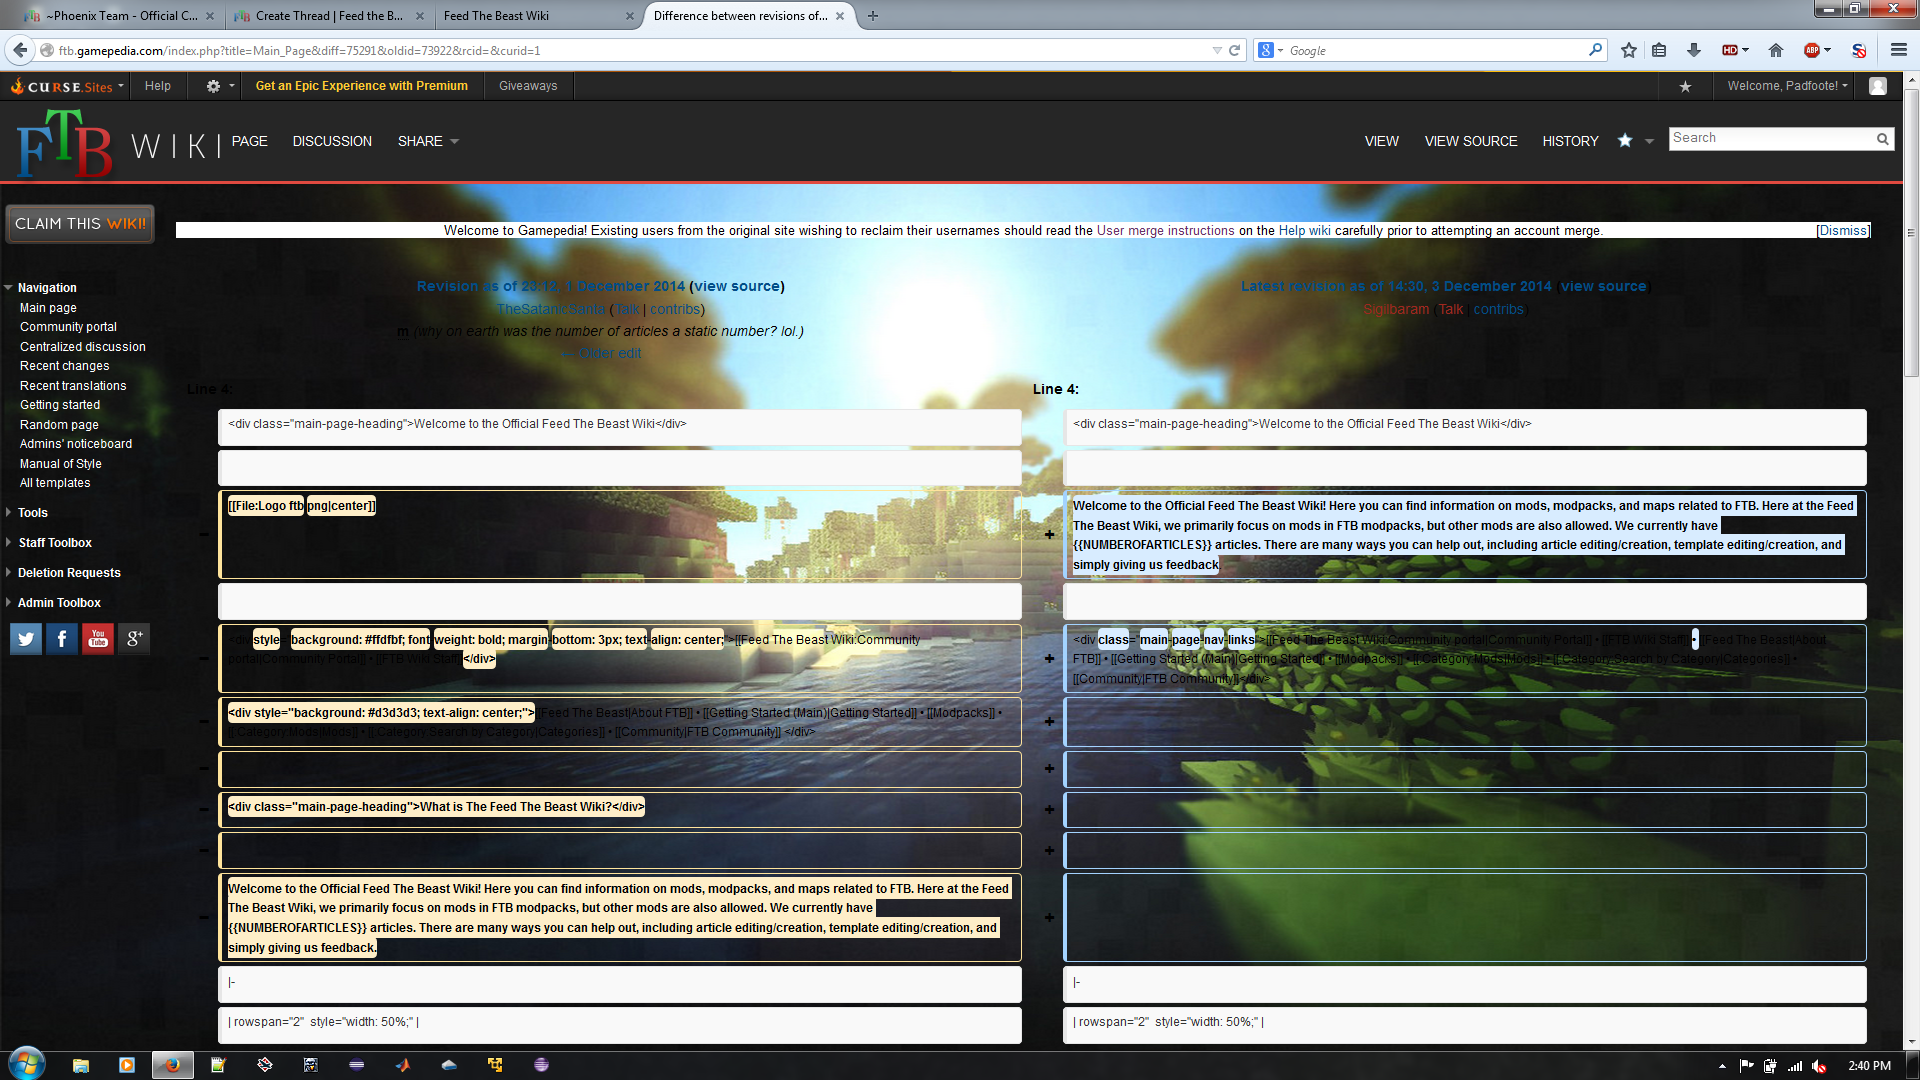This screenshot has height=1080, width=1920.
Task: Open the Giveaways link
Action: pos(528,86)
